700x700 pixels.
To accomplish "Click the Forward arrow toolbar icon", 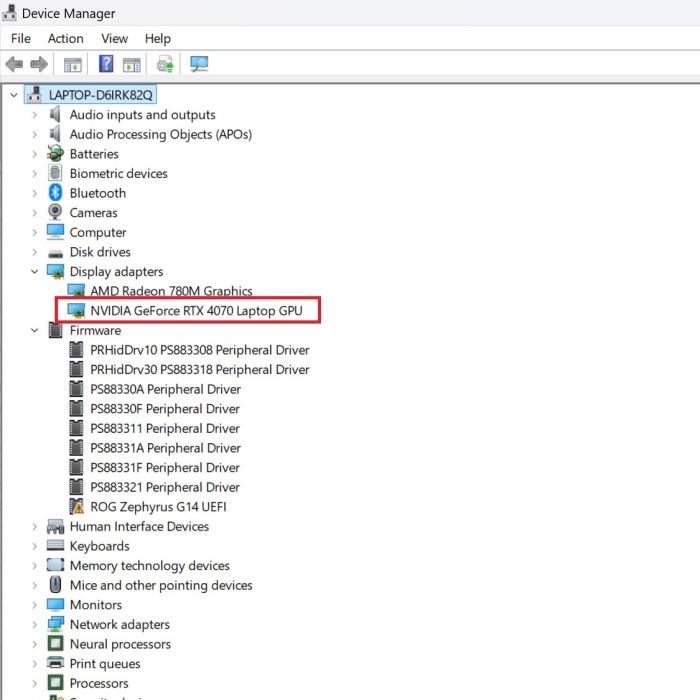I will point(39,65).
